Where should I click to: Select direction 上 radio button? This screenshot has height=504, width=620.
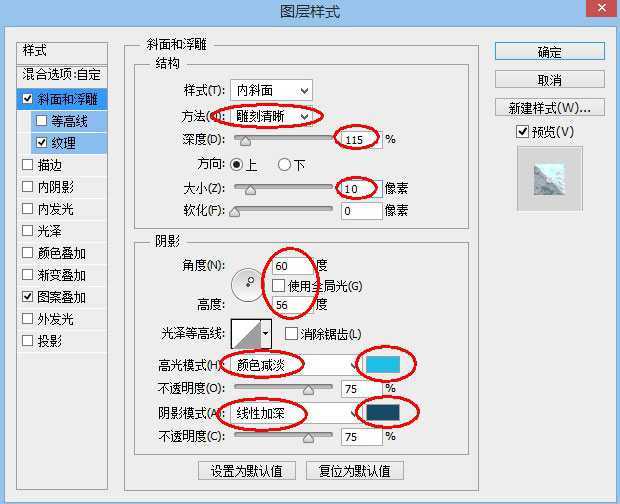(x=236, y=164)
